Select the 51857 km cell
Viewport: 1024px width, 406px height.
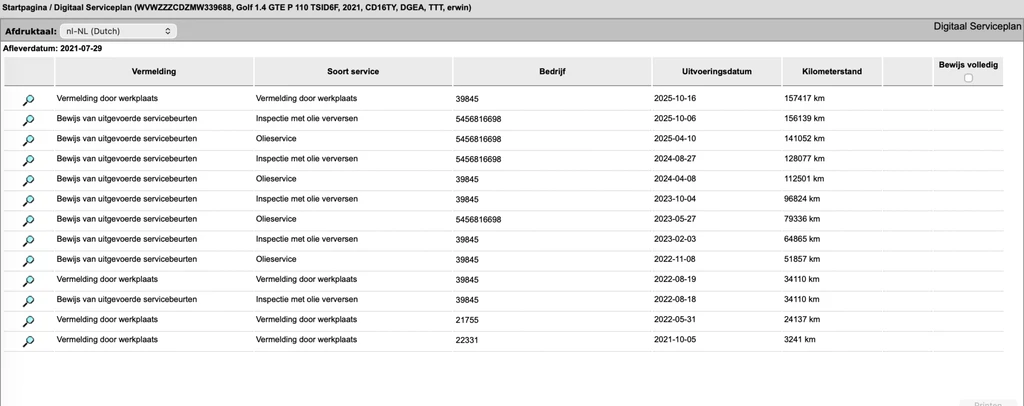(802, 259)
